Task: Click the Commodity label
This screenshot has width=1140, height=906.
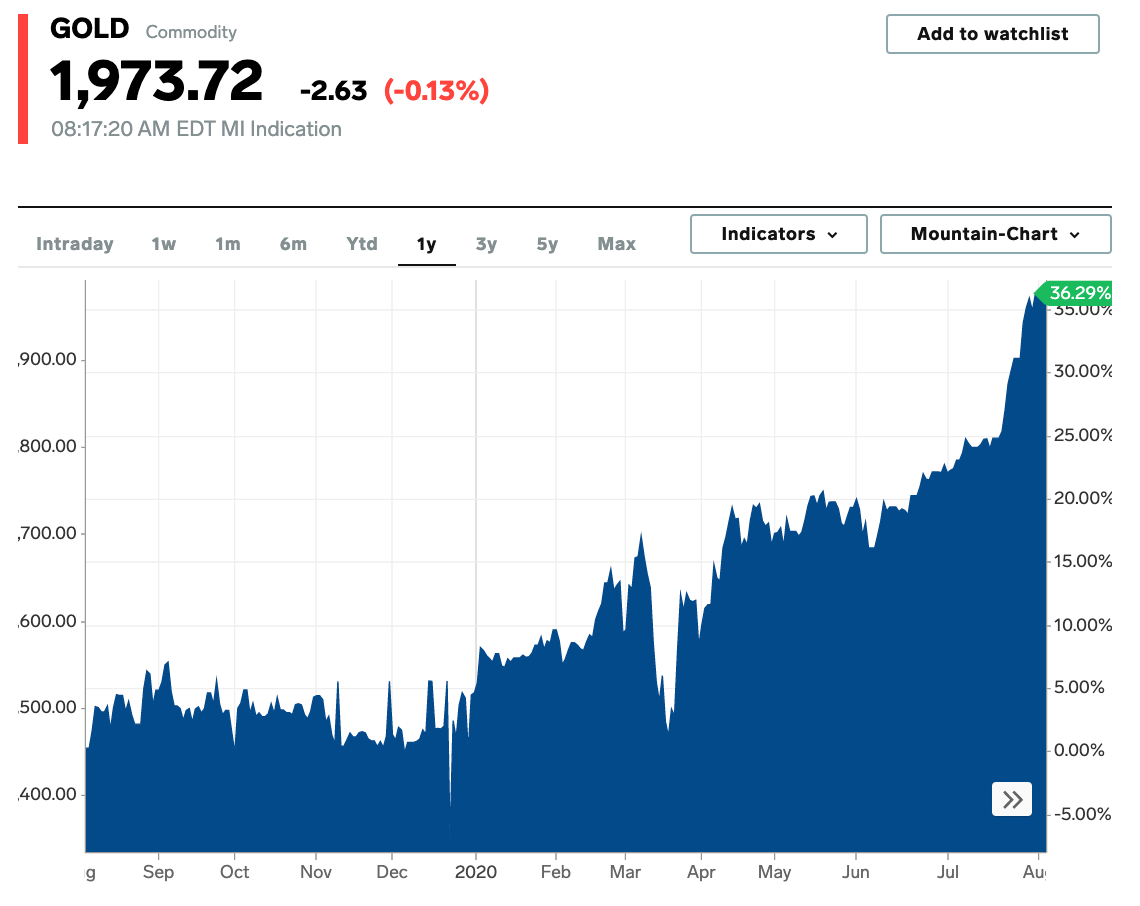Action: click(191, 32)
